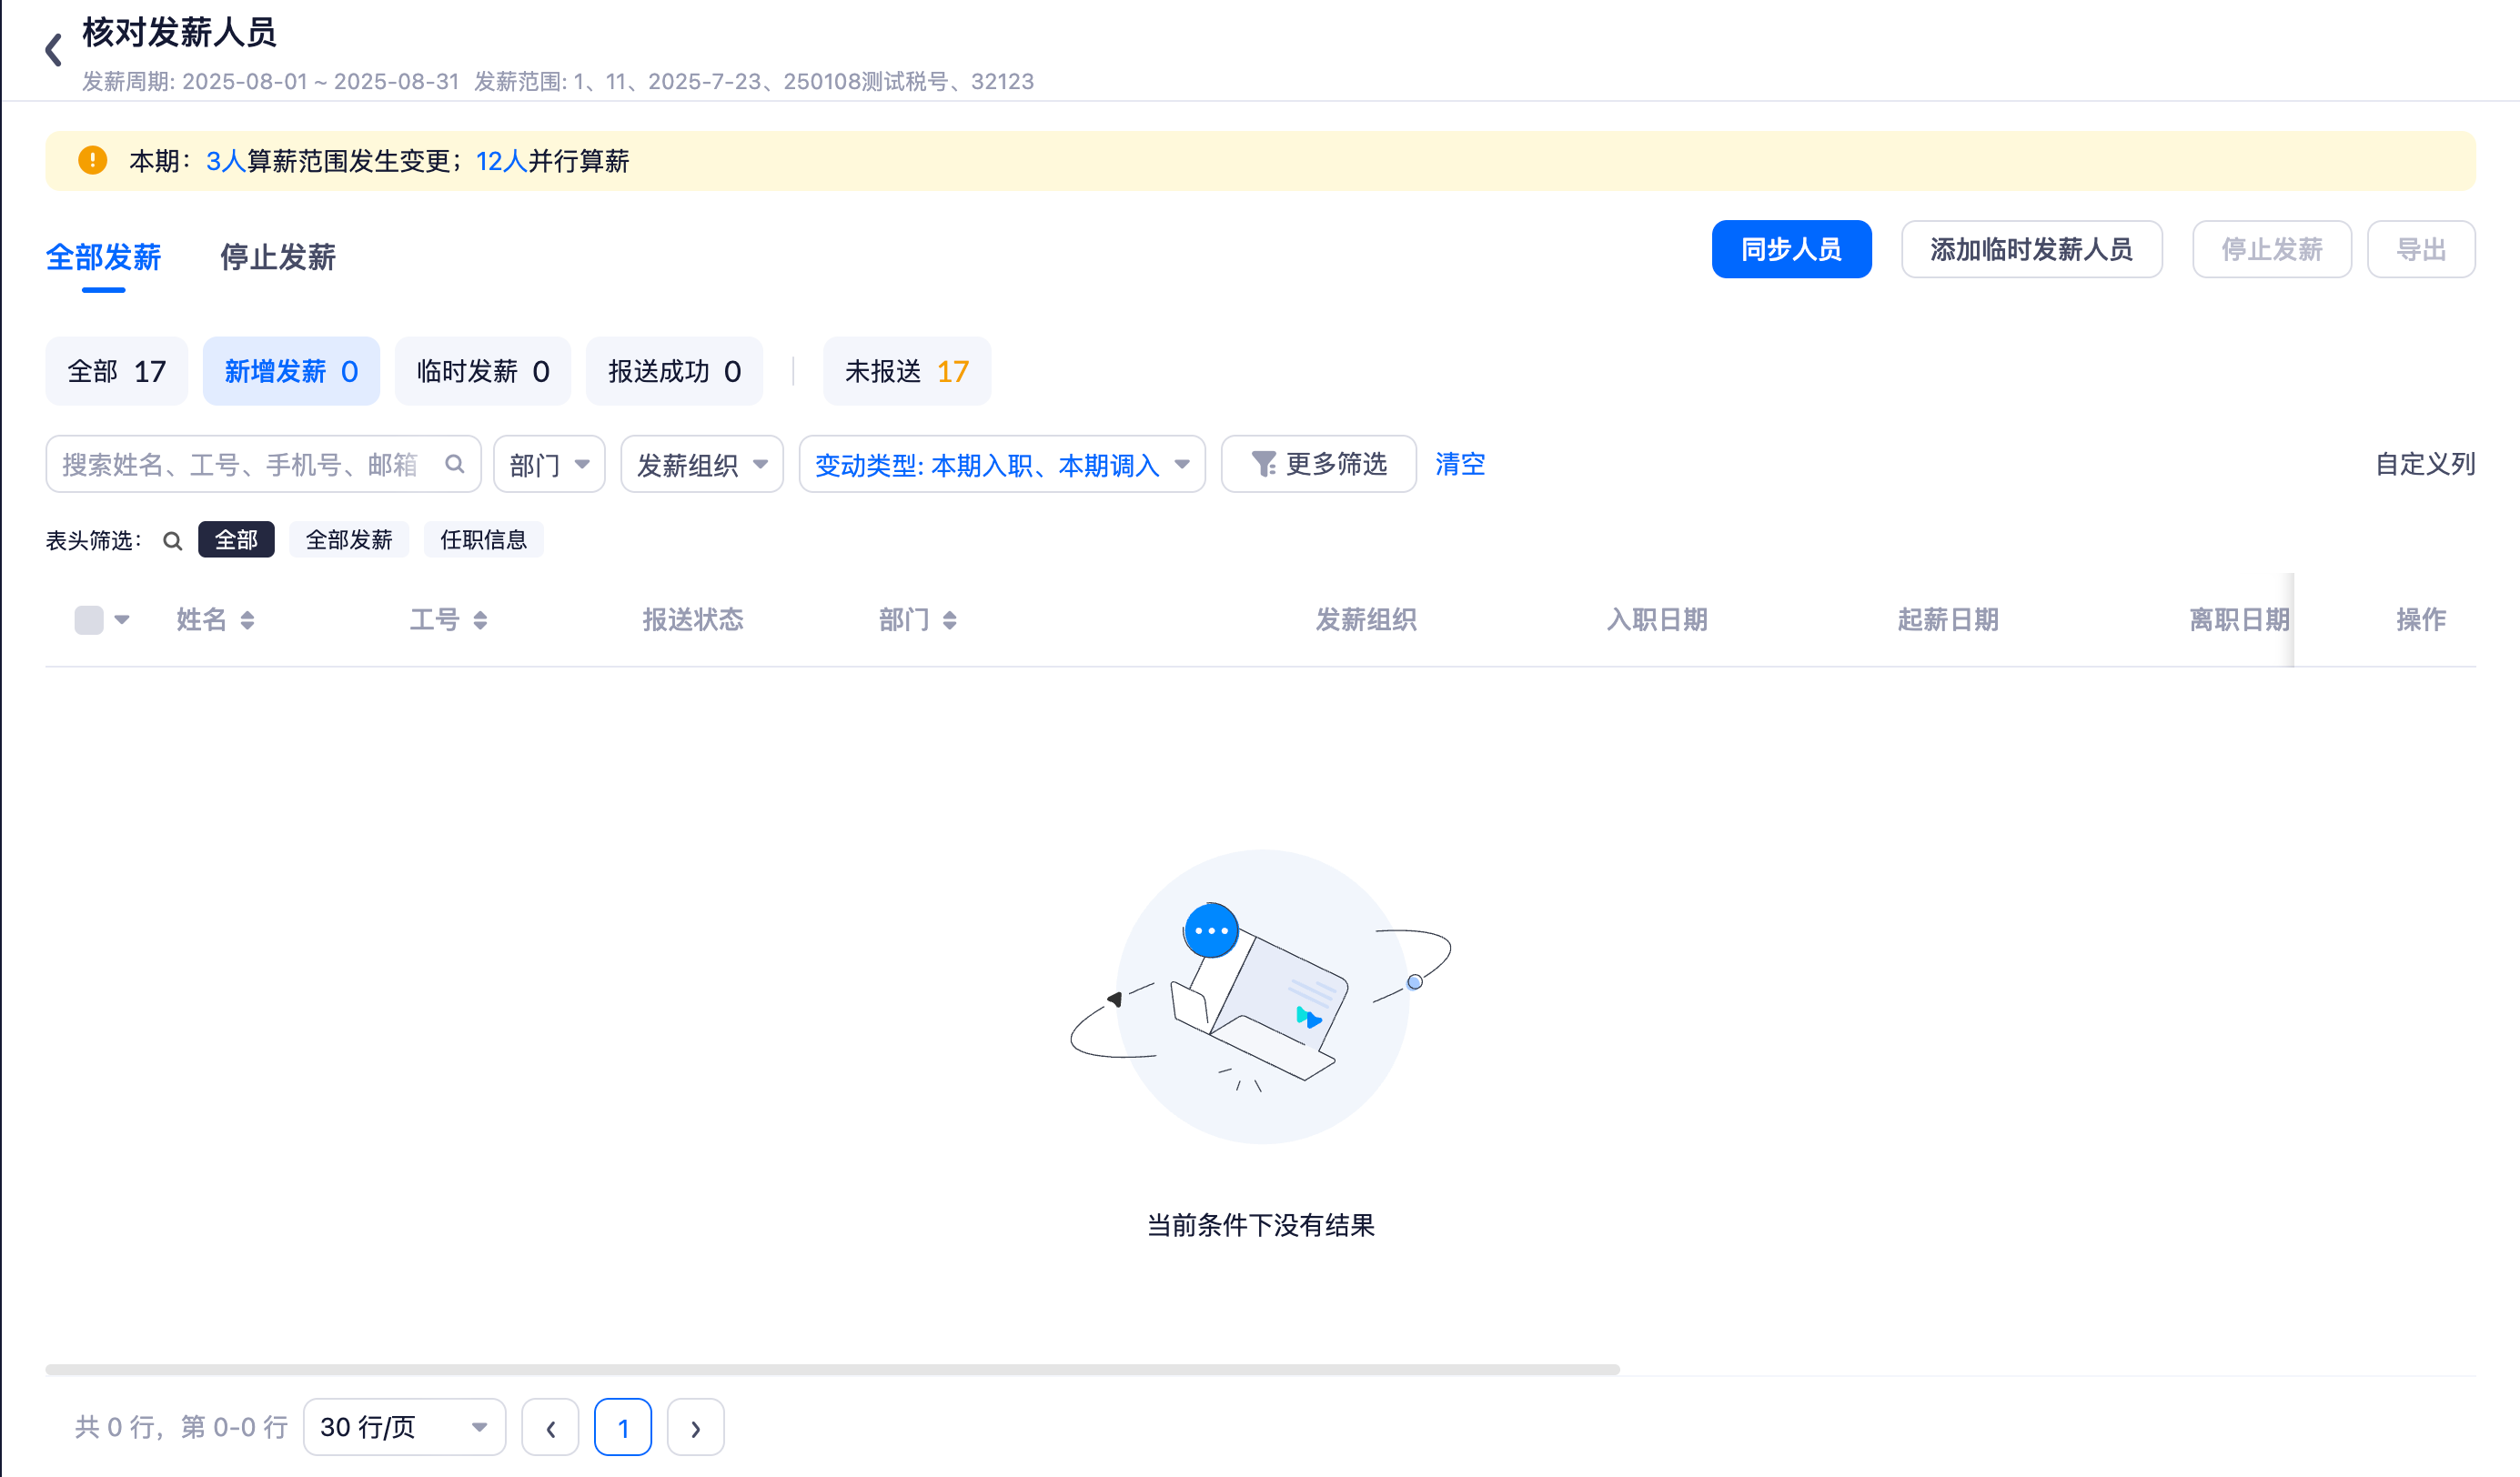Image resolution: width=2520 pixels, height=1477 pixels.
Task: Go to next page with right arrow
Action: tap(695, 1427)
